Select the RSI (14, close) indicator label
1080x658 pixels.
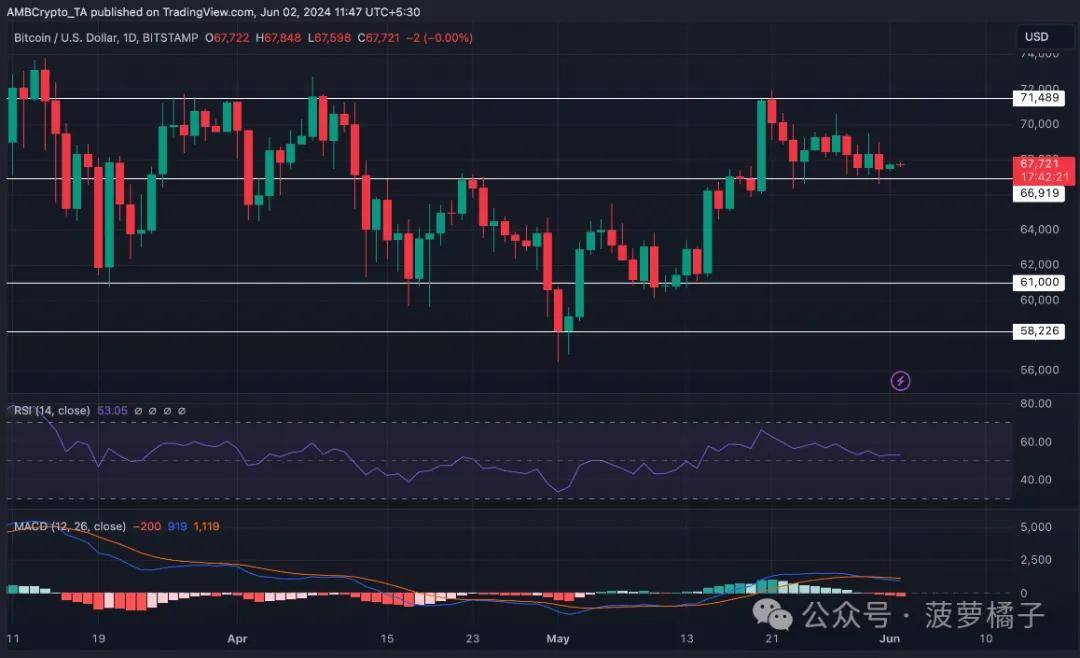pyautogui.click(x=51, y=411)
